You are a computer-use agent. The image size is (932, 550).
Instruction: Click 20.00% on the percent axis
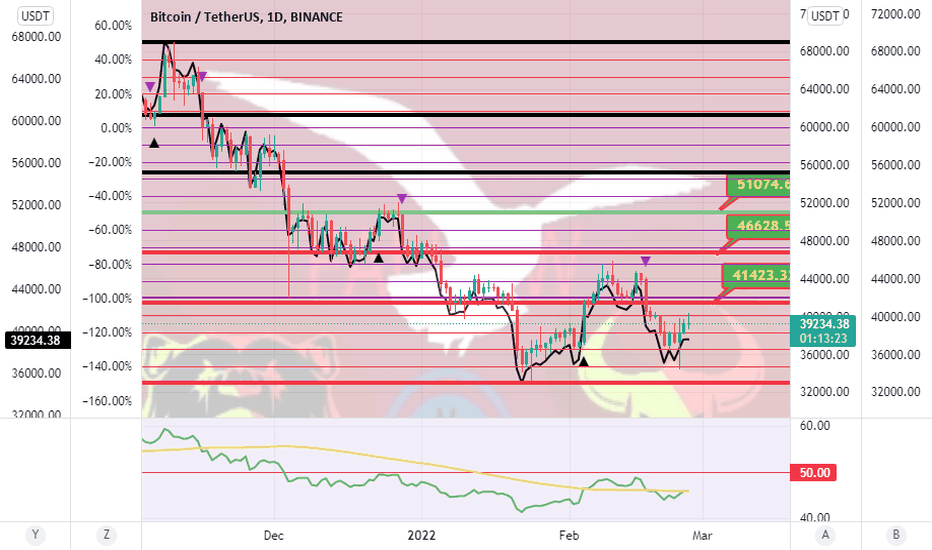113,94
